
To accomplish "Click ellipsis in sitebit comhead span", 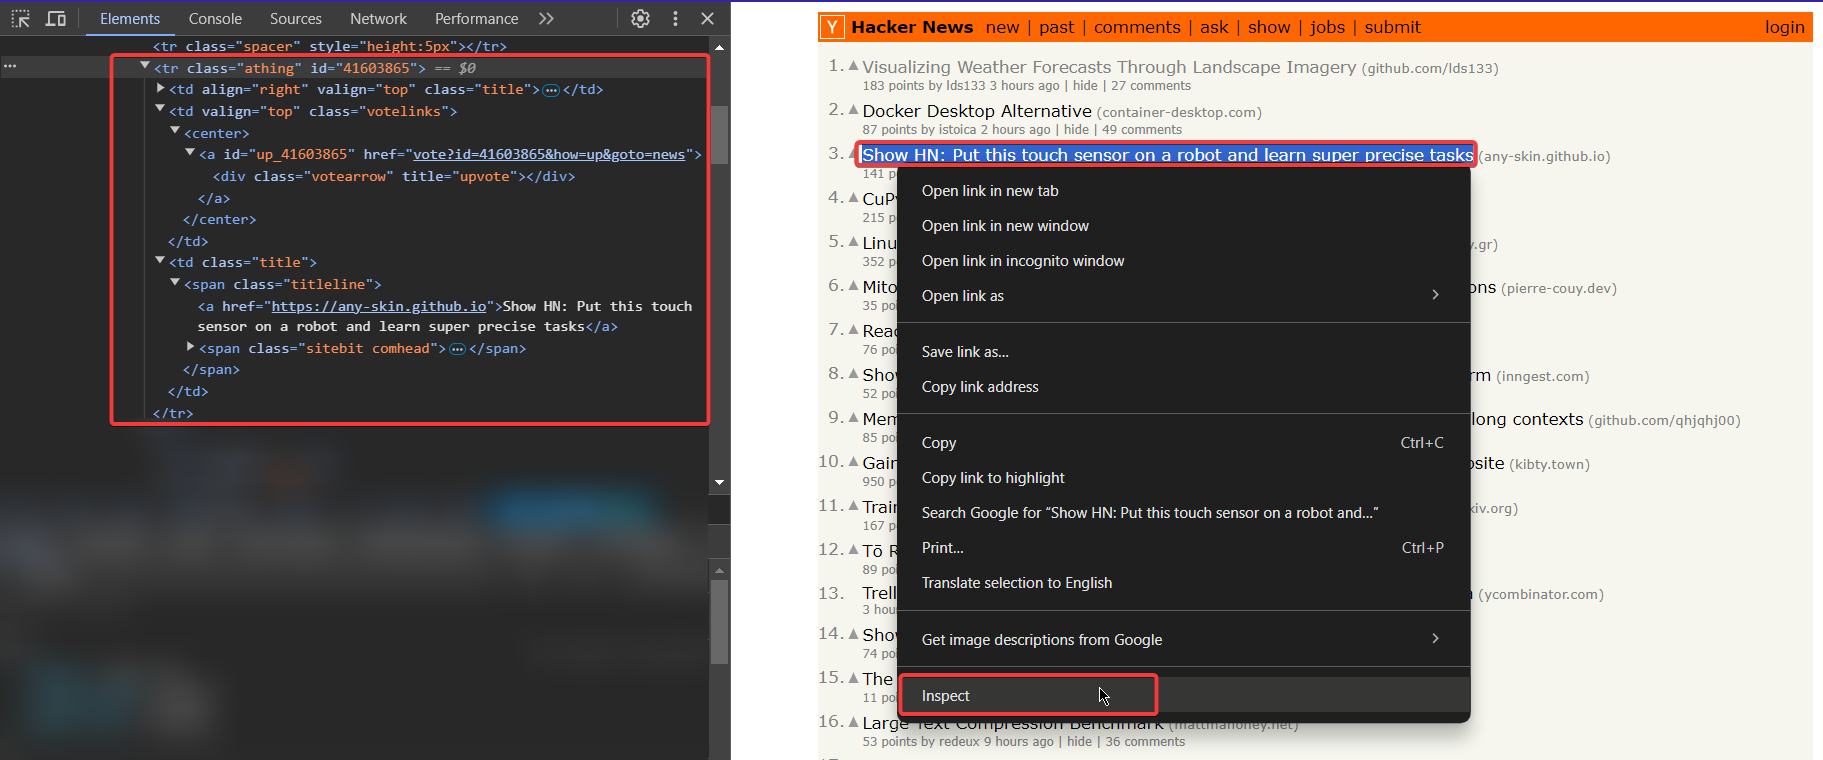I will tap(457, 349).
